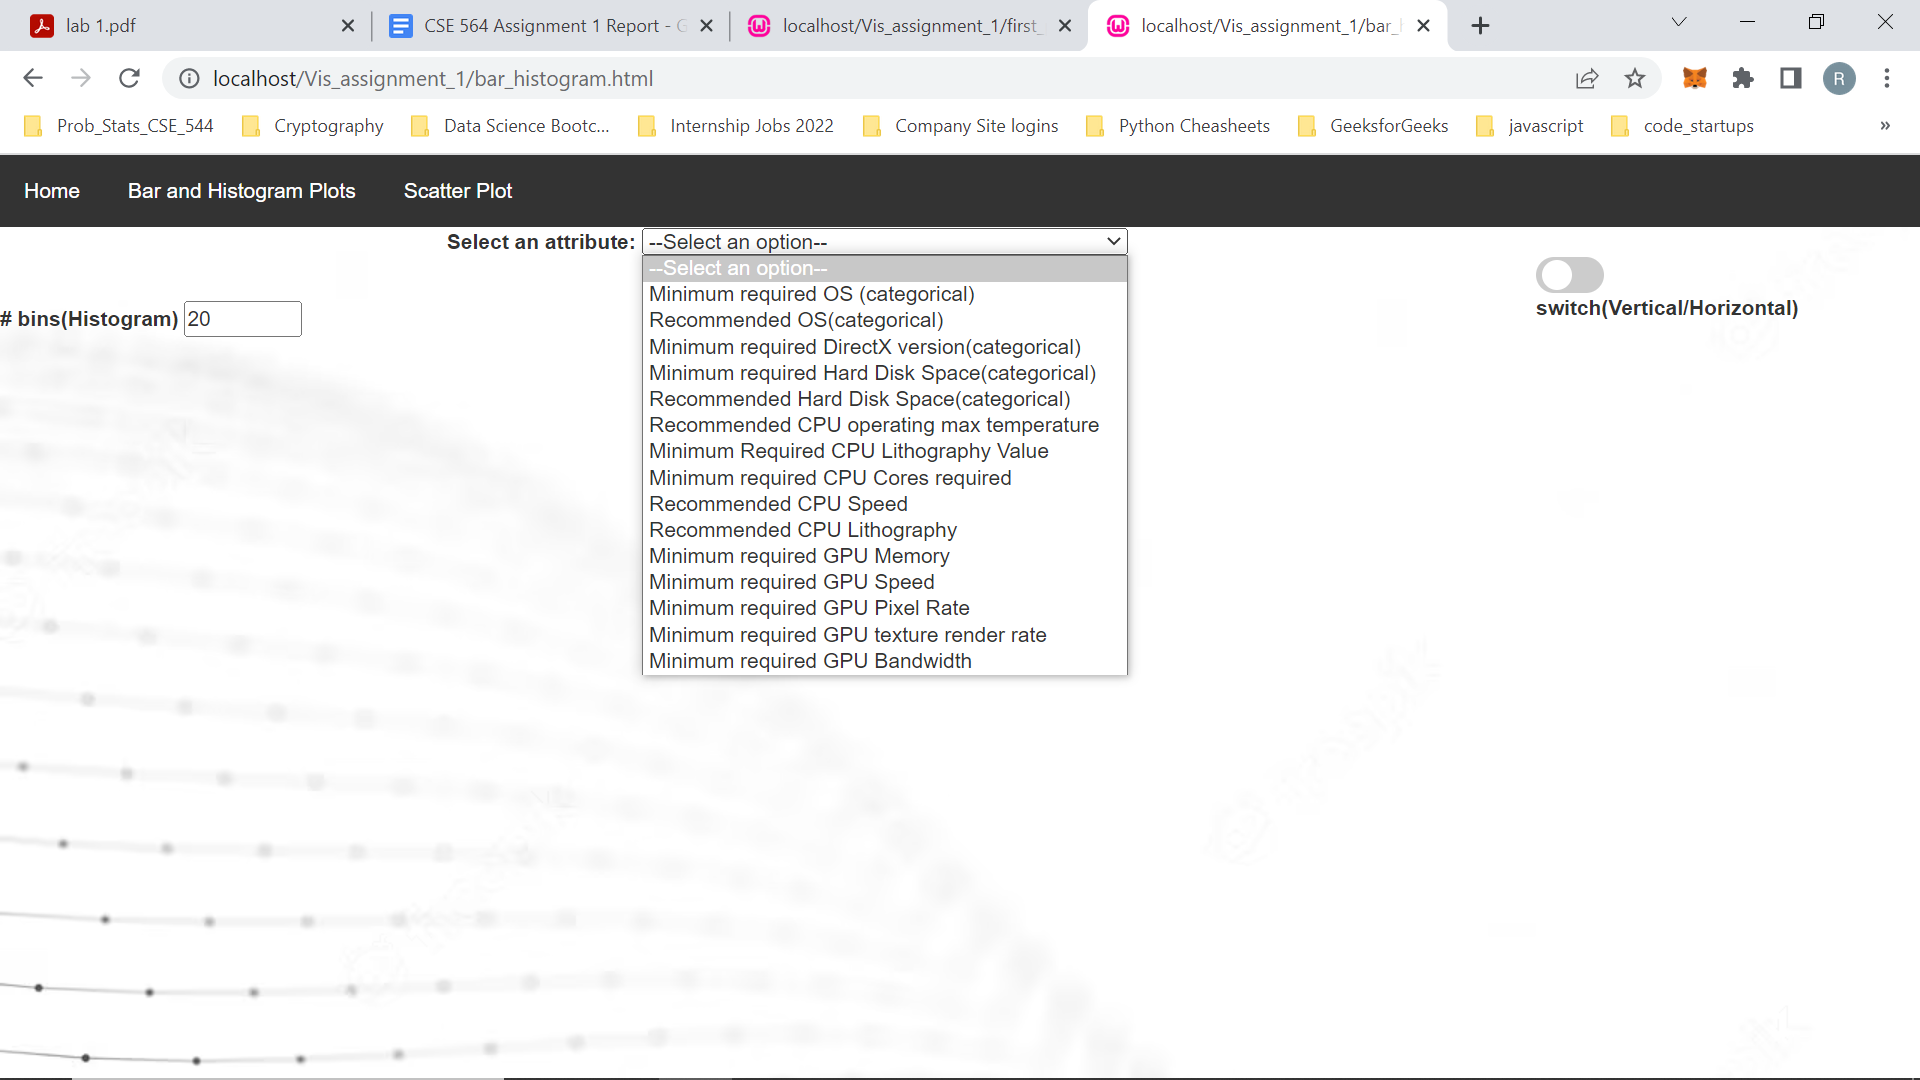Click the browser reload icon
The image size is (1920, 1080).
click(129, 78)
